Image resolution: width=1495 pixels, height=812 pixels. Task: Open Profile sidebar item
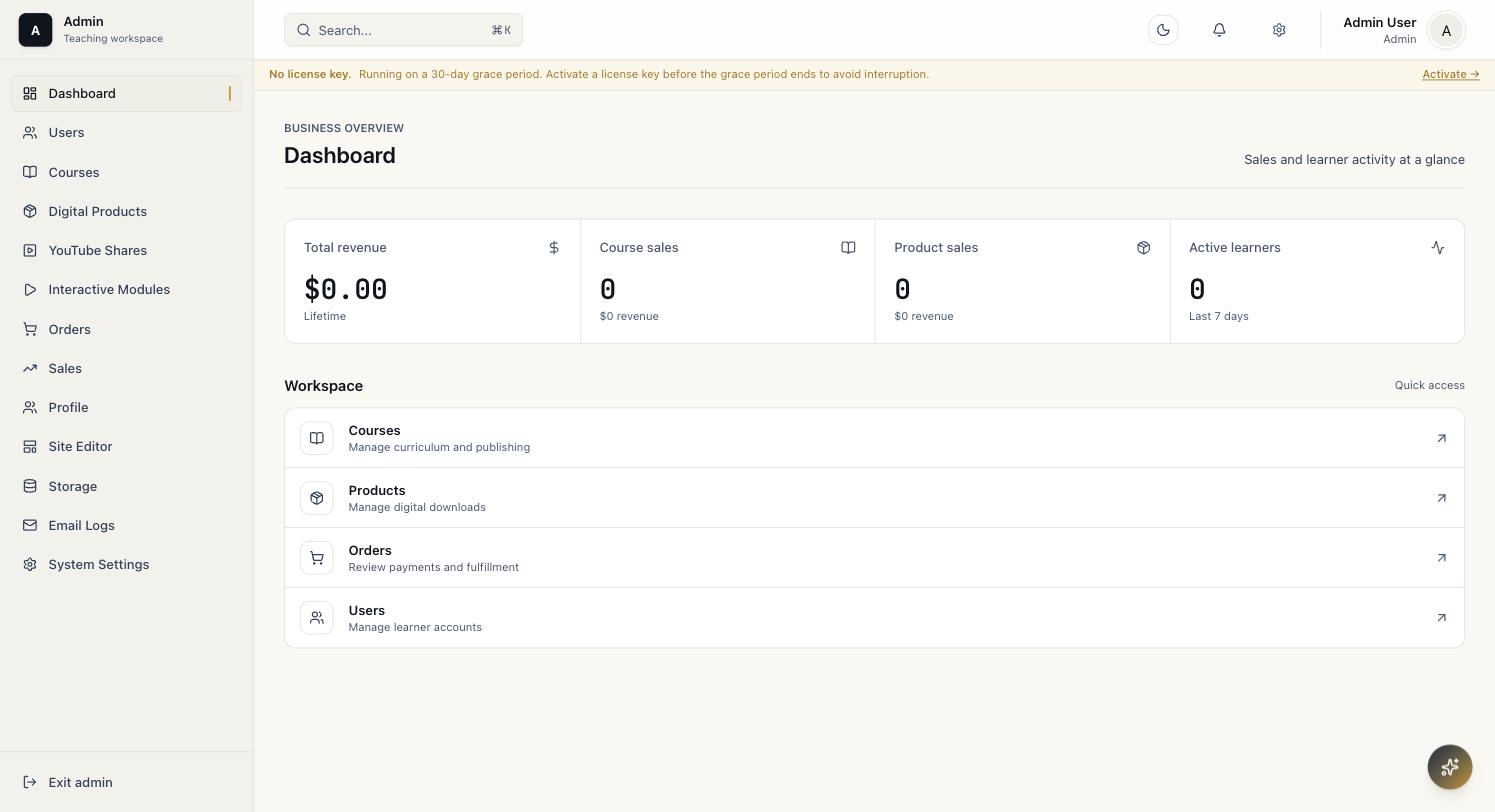click(x=127, y=407)
